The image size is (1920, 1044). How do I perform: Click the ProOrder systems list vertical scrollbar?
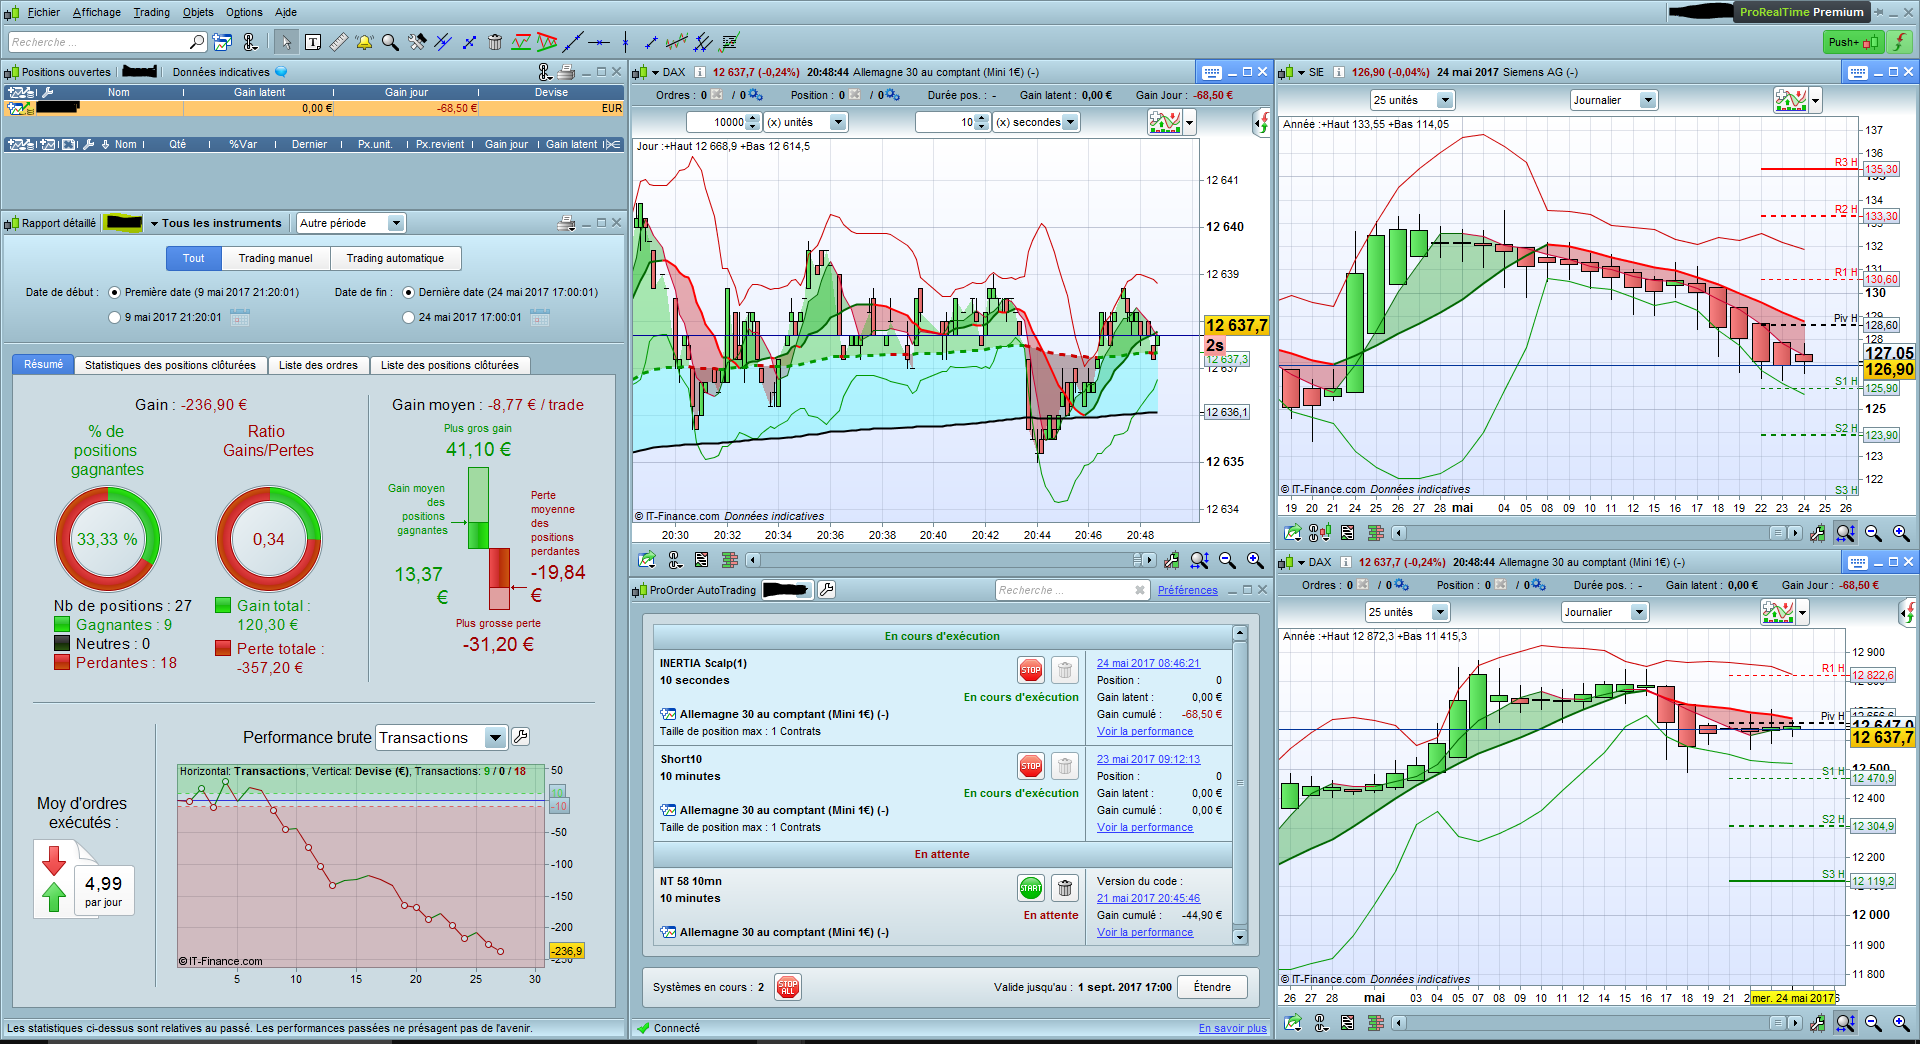click(1240, 785)
